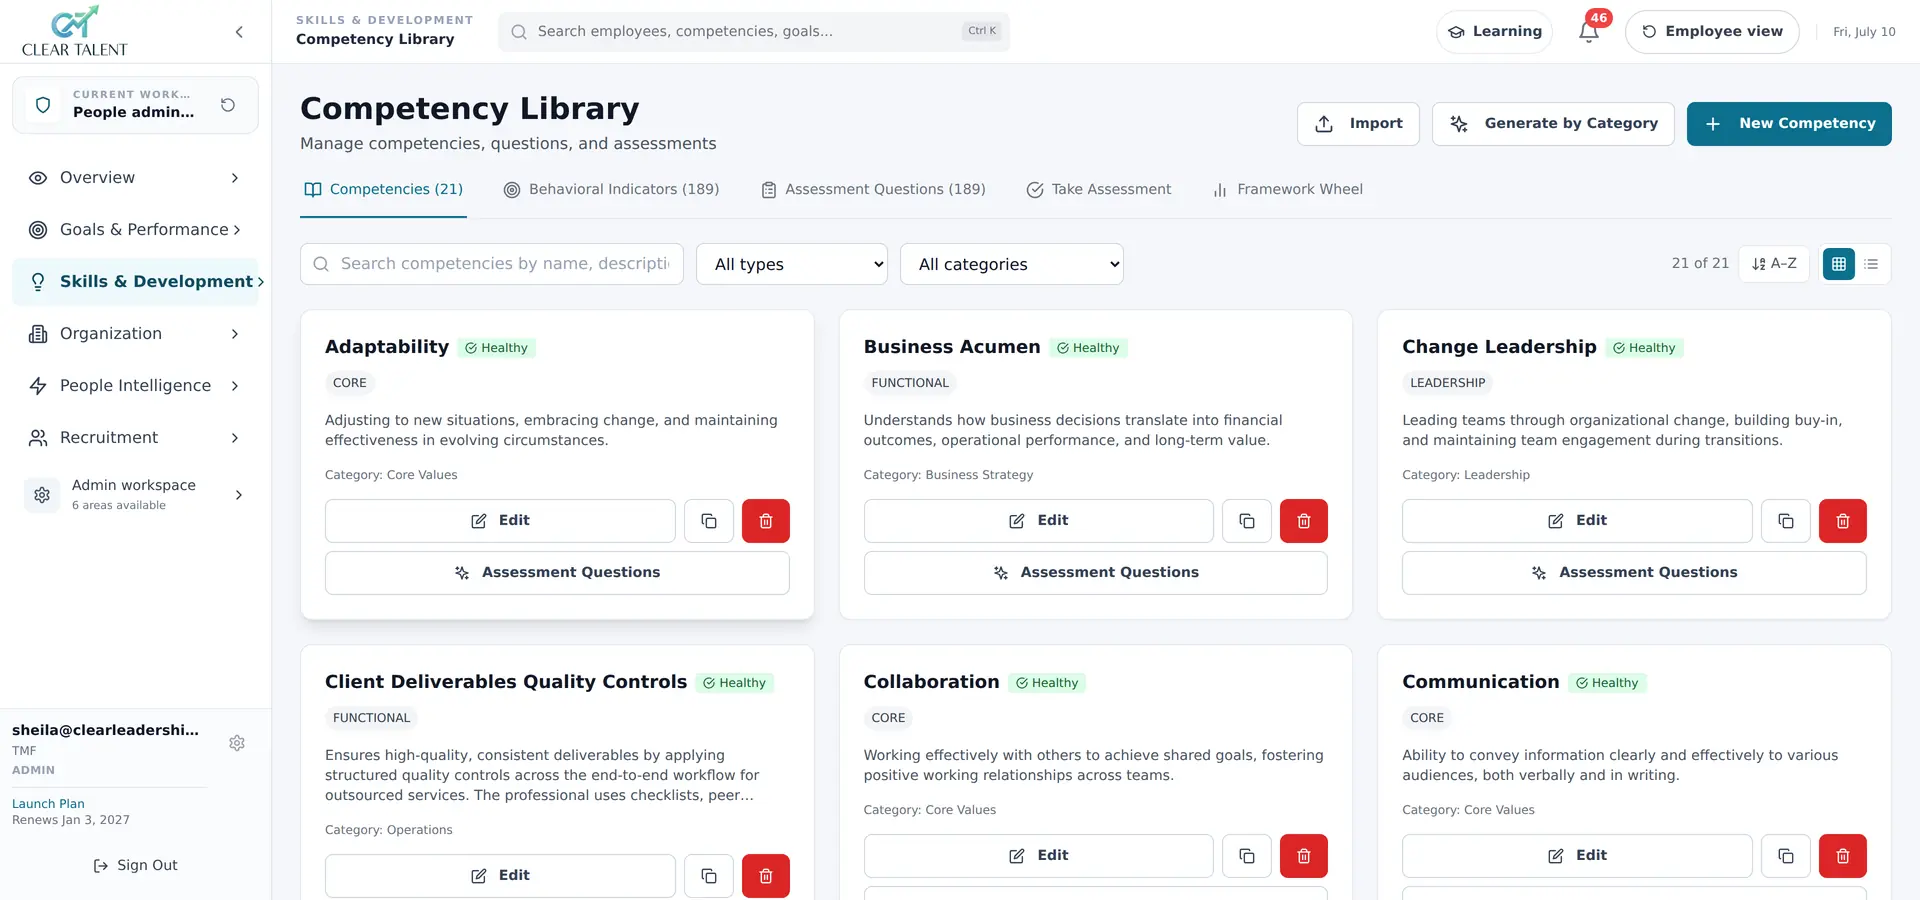This screenshot has height=900, width=1920.
Task: Focus the global search employees field
Action: coord(753,32)
